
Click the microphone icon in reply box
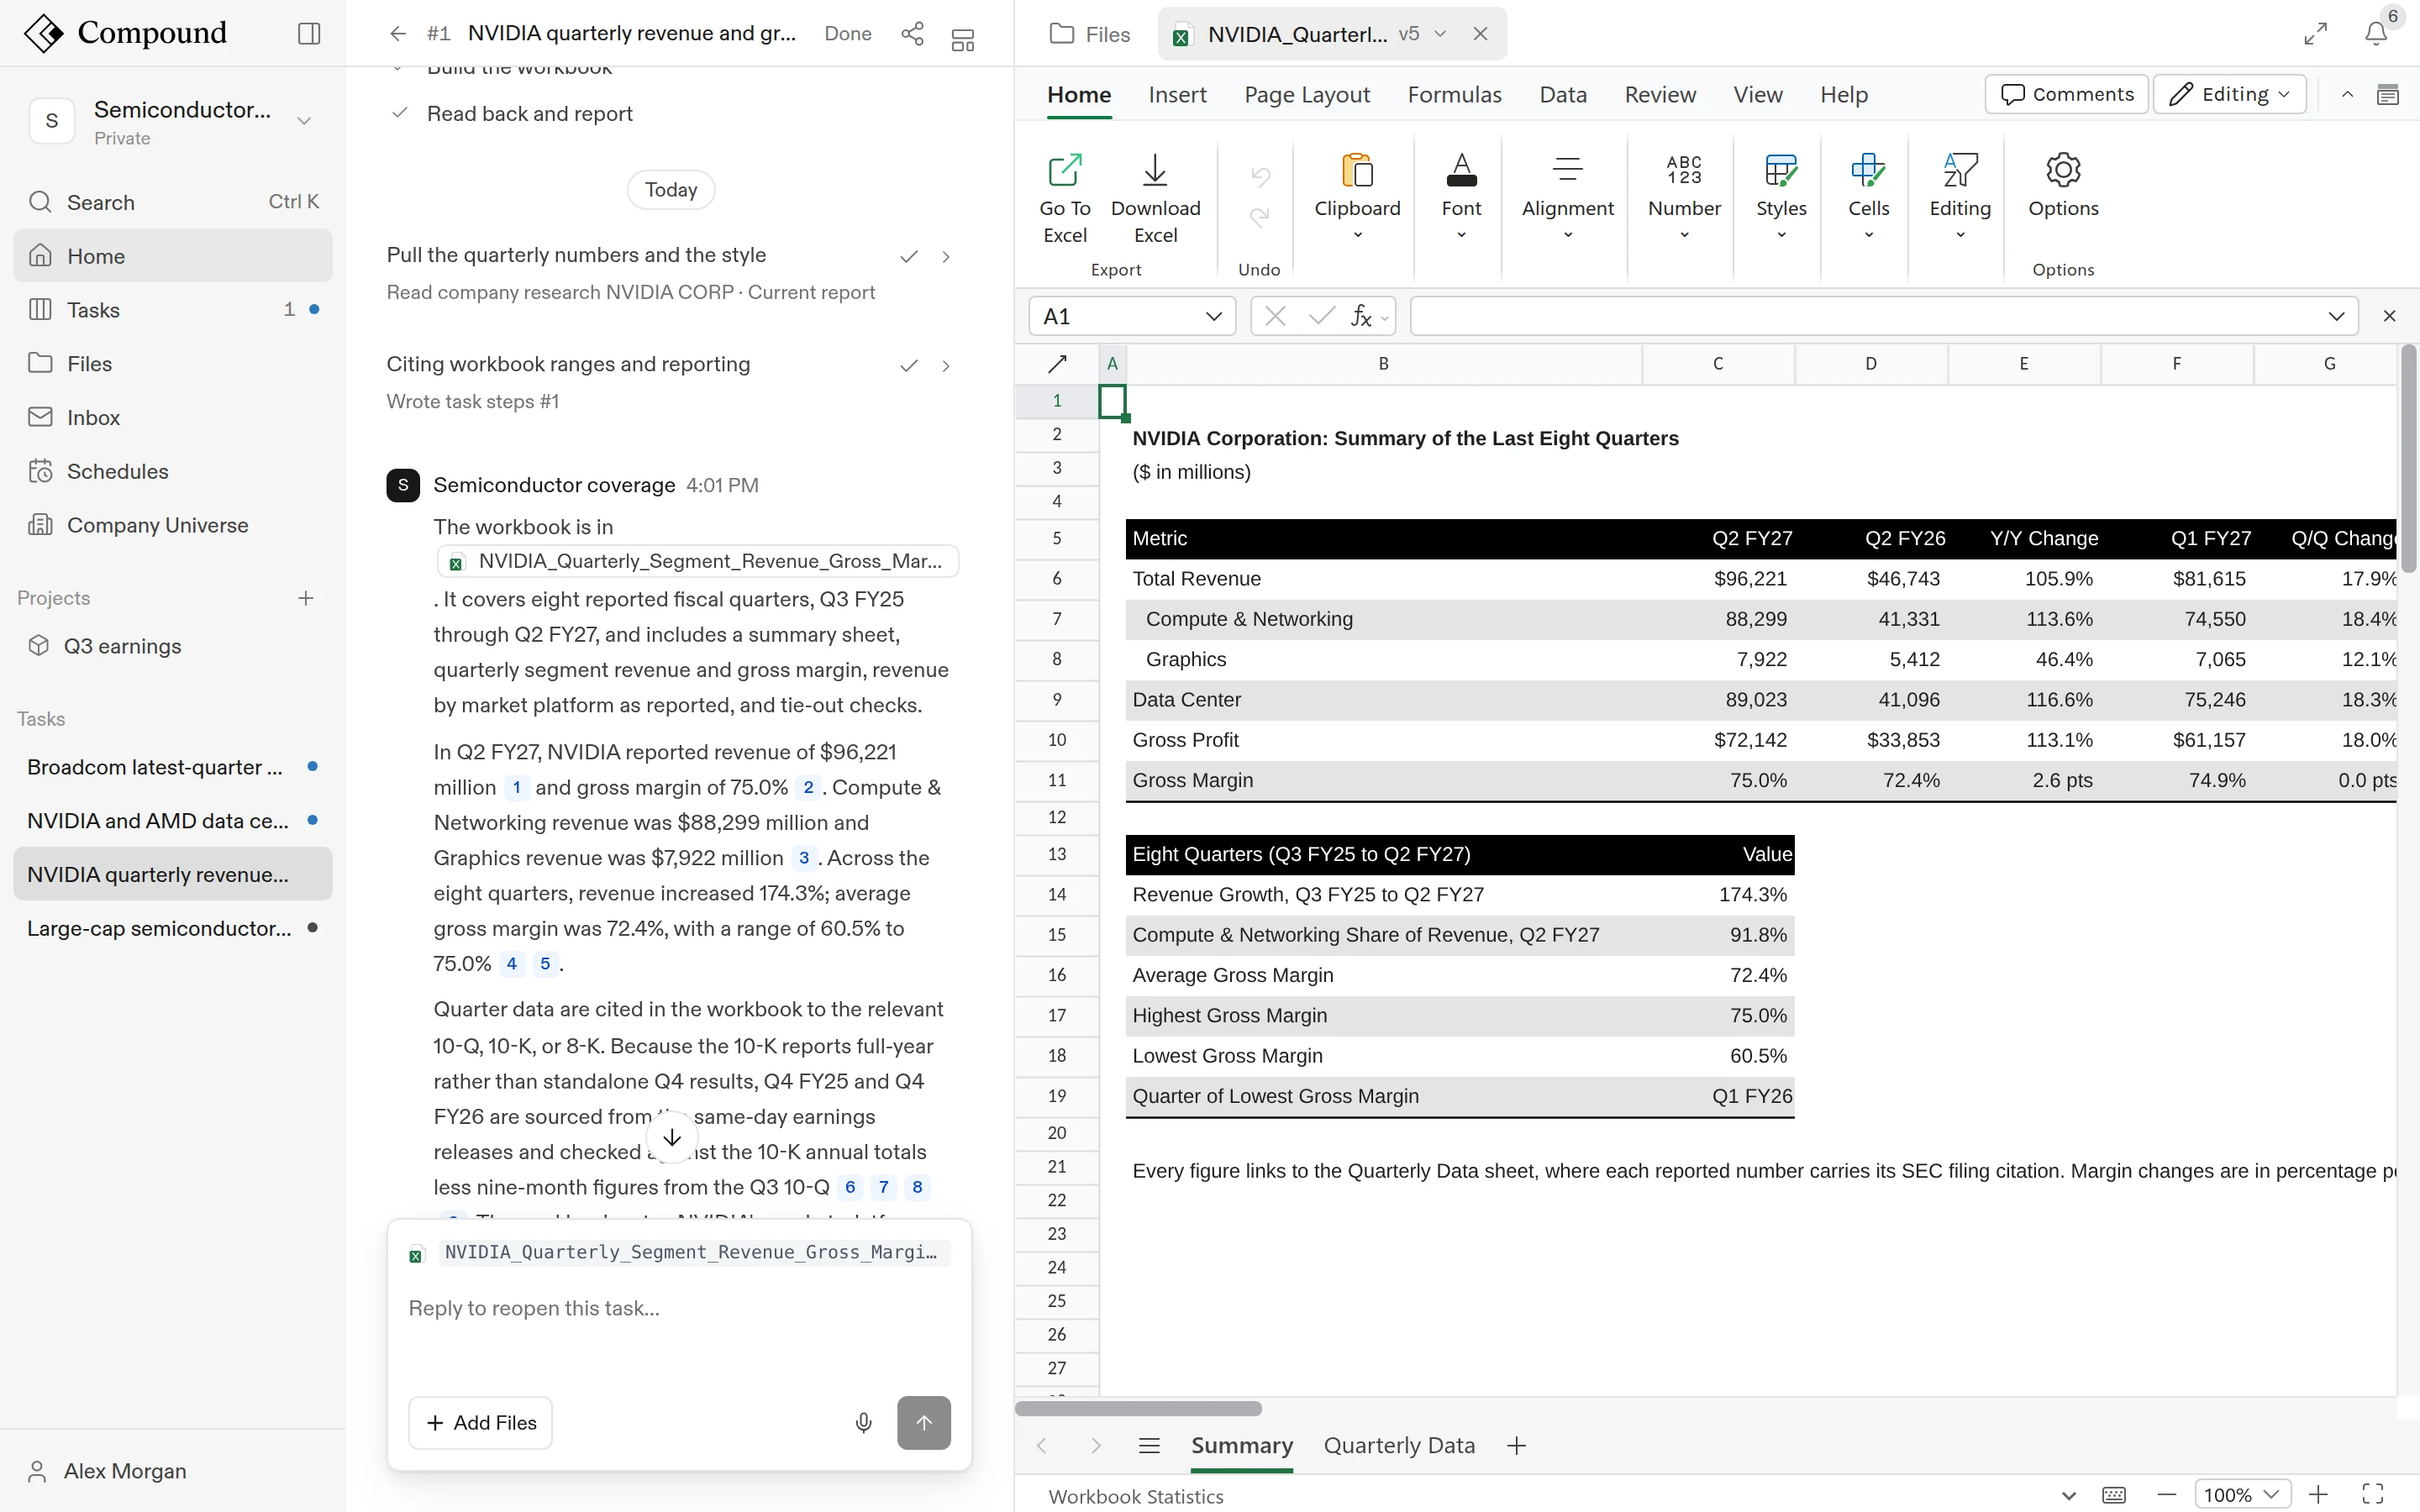(864, 1422)
